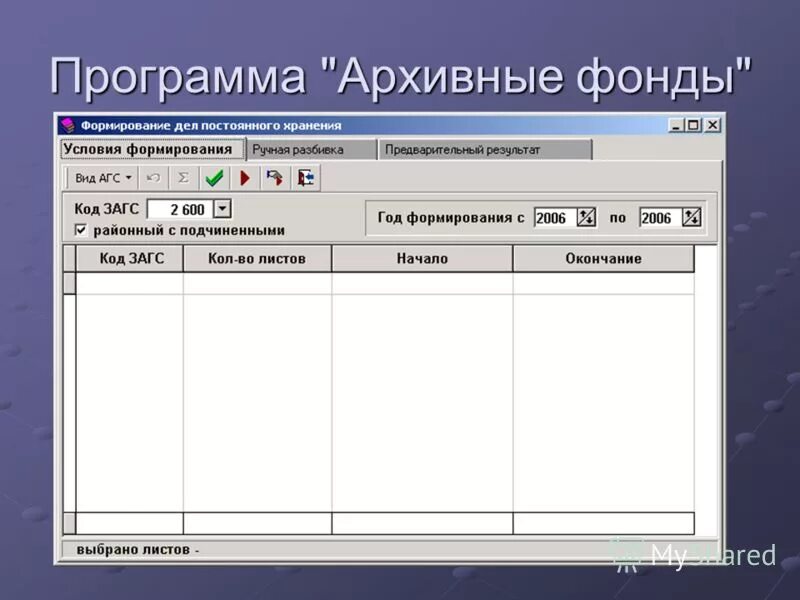
Task: Click the Кол-во листов column header
Action: point(255,259)
